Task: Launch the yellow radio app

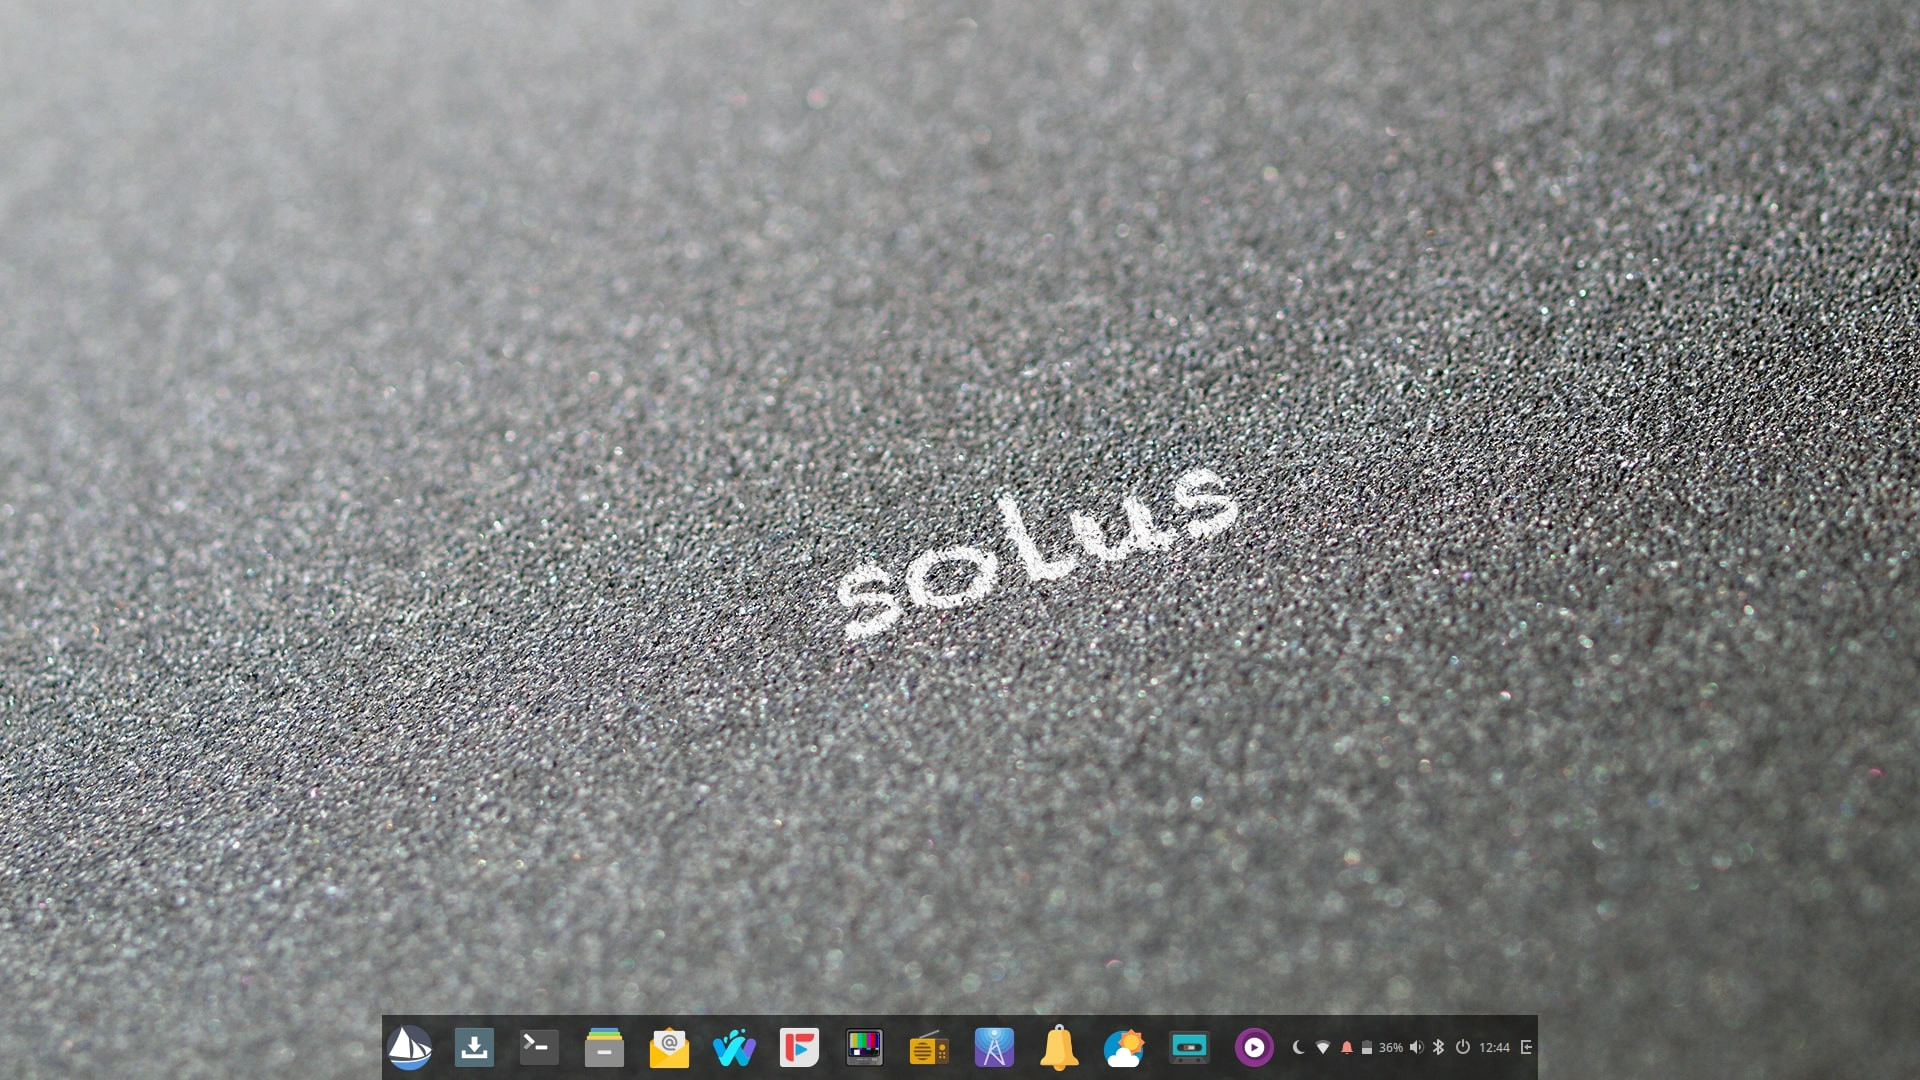Action: tap(929, 1048)
